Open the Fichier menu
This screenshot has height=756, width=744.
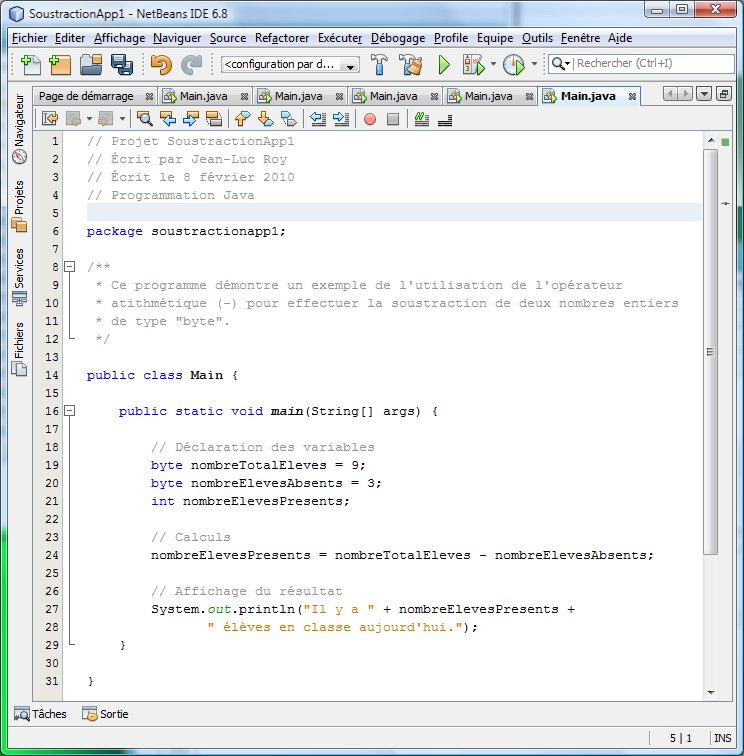tap(29, 38)
